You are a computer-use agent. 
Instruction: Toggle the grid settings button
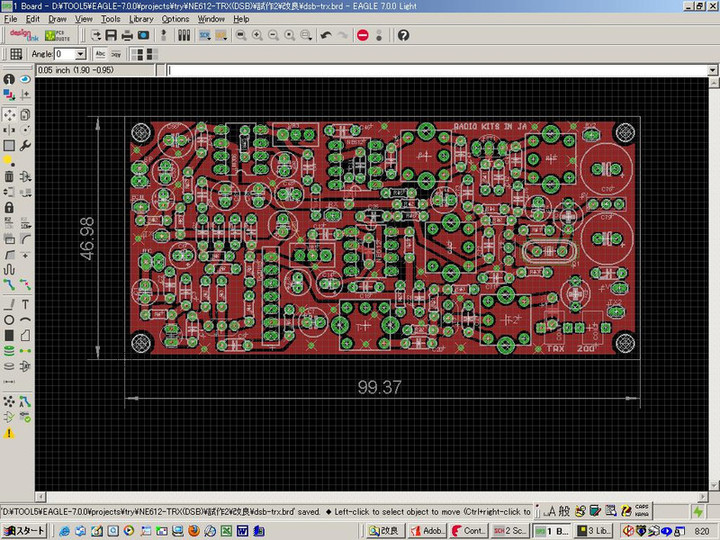pos(15,53)
